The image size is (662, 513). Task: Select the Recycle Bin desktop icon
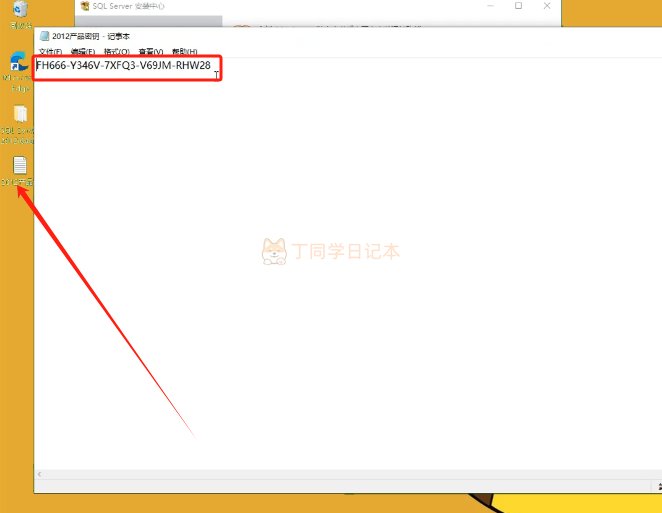(20, 15)
